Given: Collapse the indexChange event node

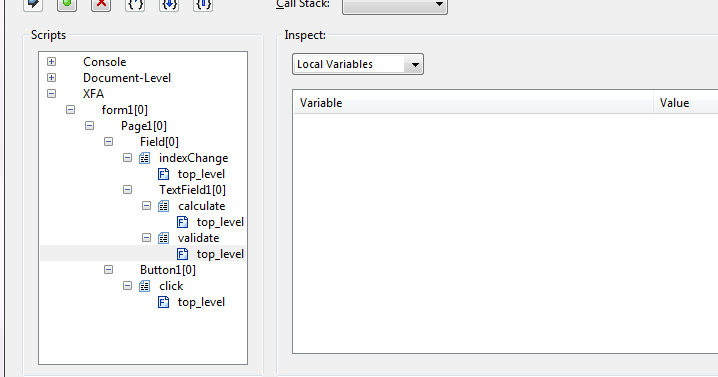Looking at the screenshot, I should click(x=128, y=158).
